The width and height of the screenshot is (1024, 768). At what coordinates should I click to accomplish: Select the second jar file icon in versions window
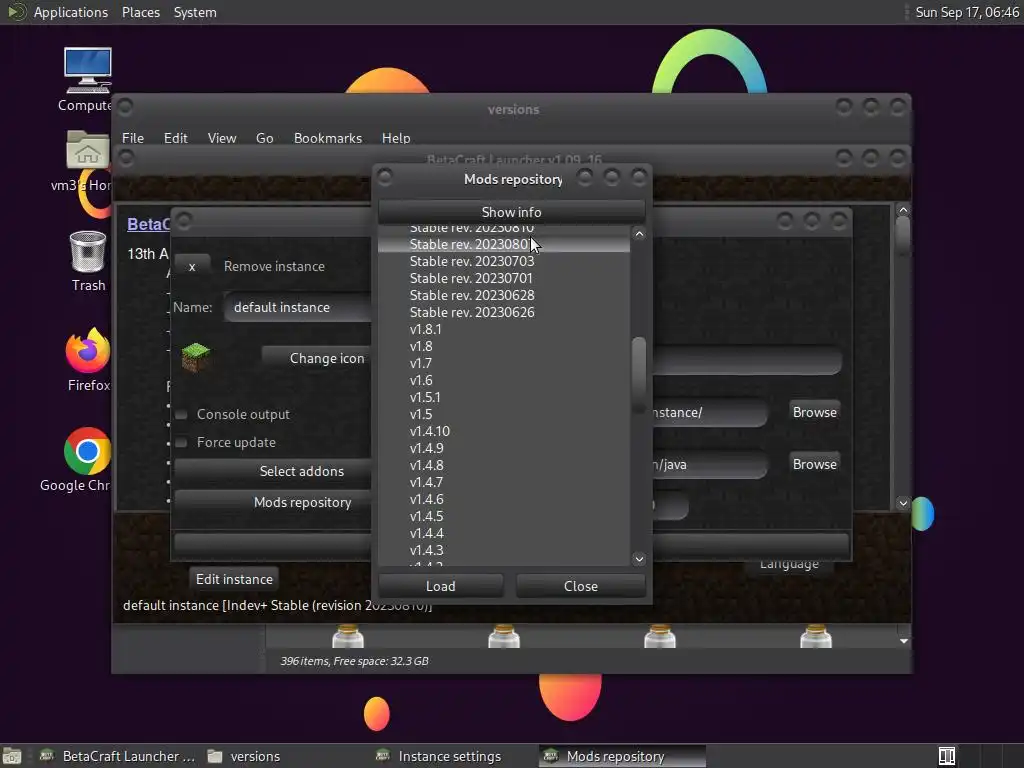tap(504, 636)
